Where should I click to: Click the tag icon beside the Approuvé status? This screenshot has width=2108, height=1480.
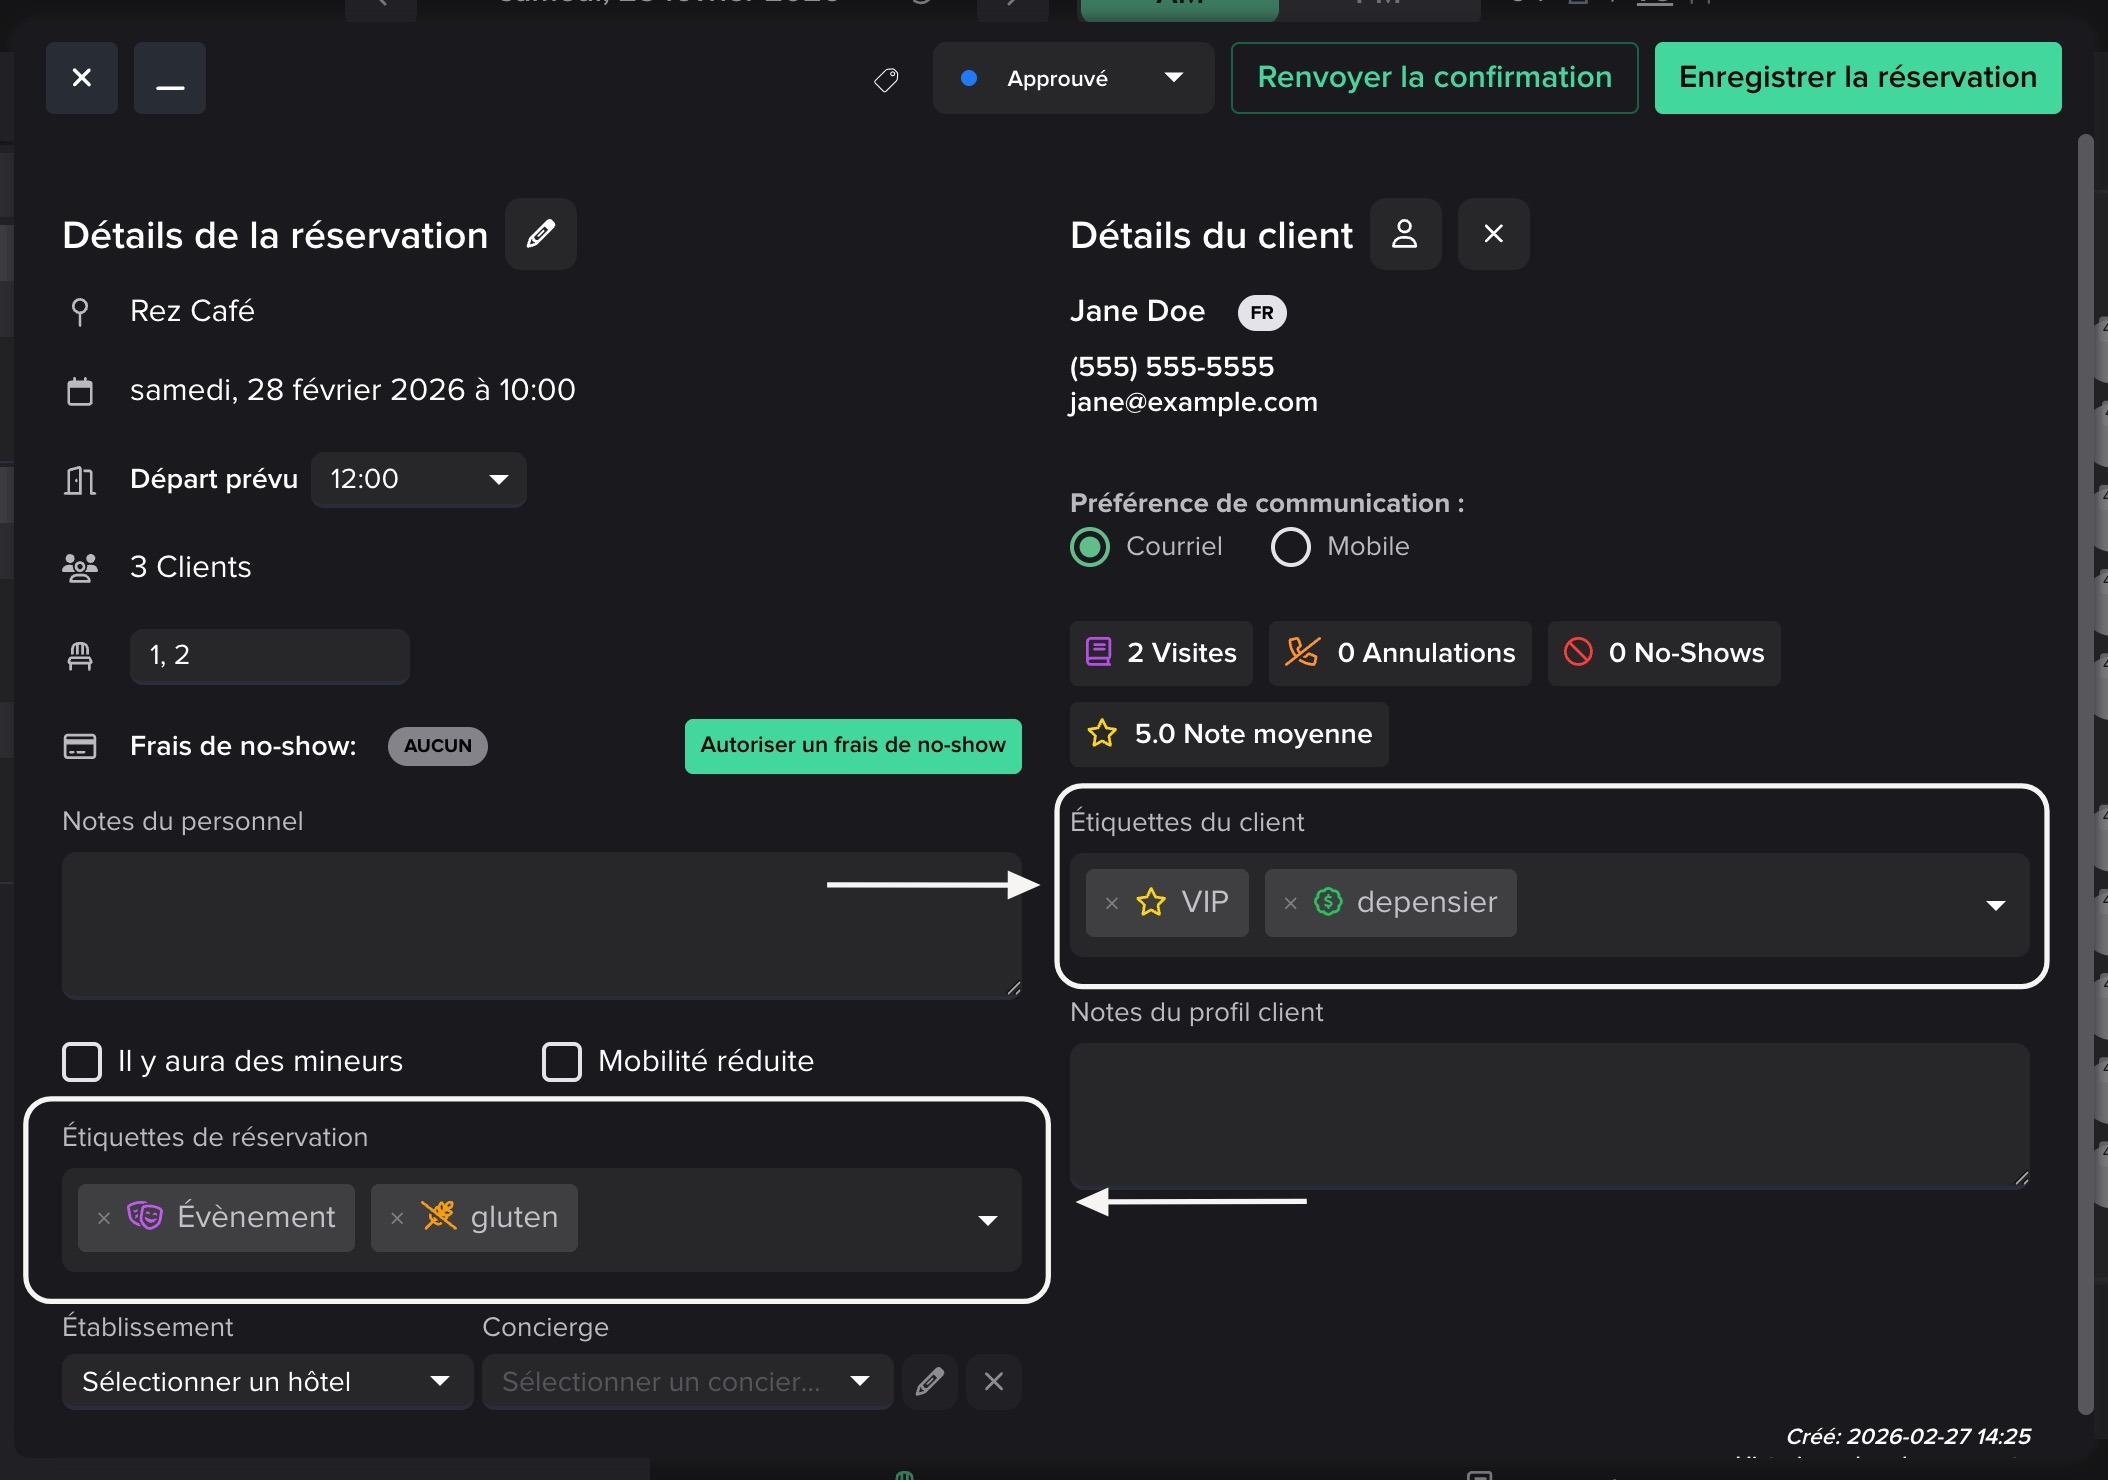click(886, 79)
